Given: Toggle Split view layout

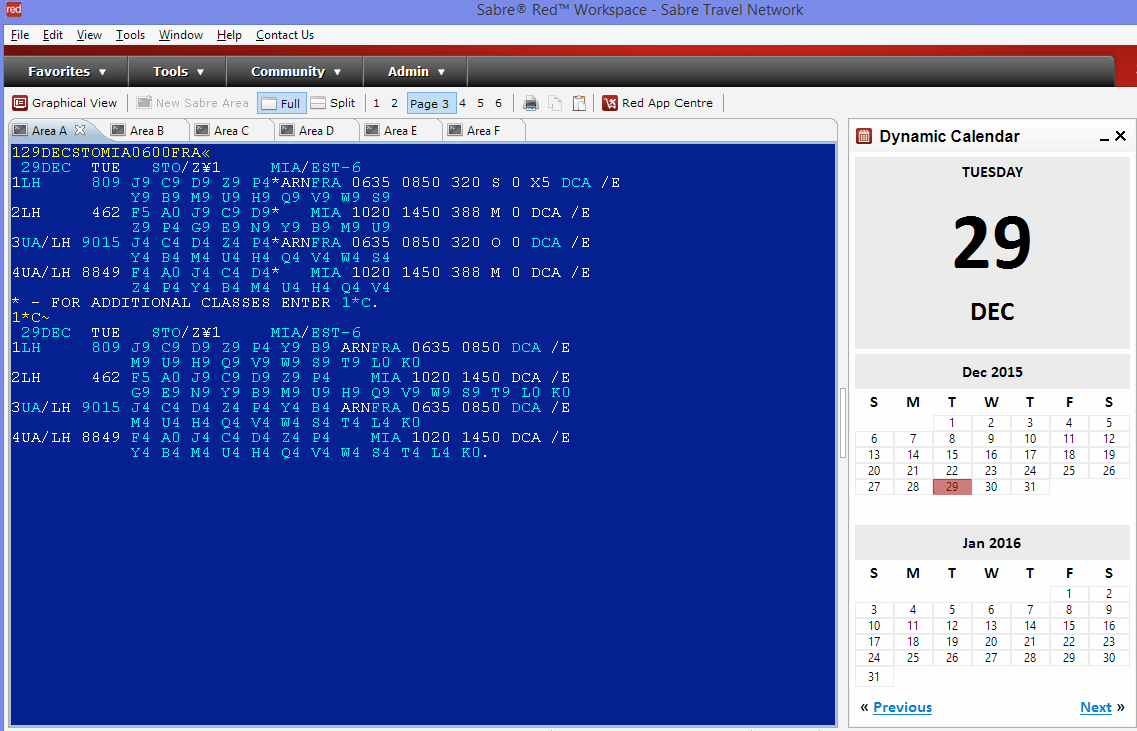Looking at the screenshot, I should click(333, 103).
